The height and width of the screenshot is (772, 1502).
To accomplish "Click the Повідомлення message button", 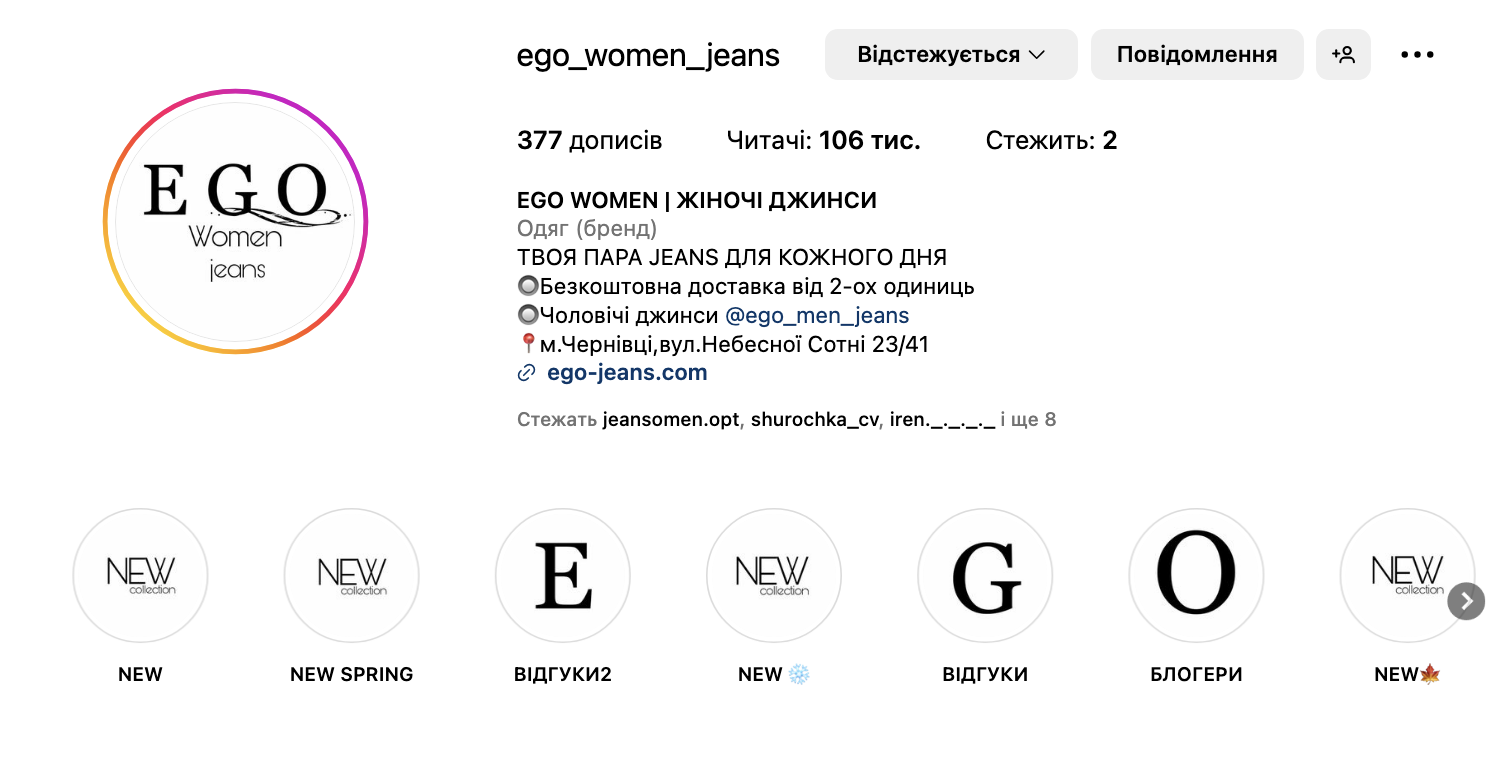I will 1197,54.
